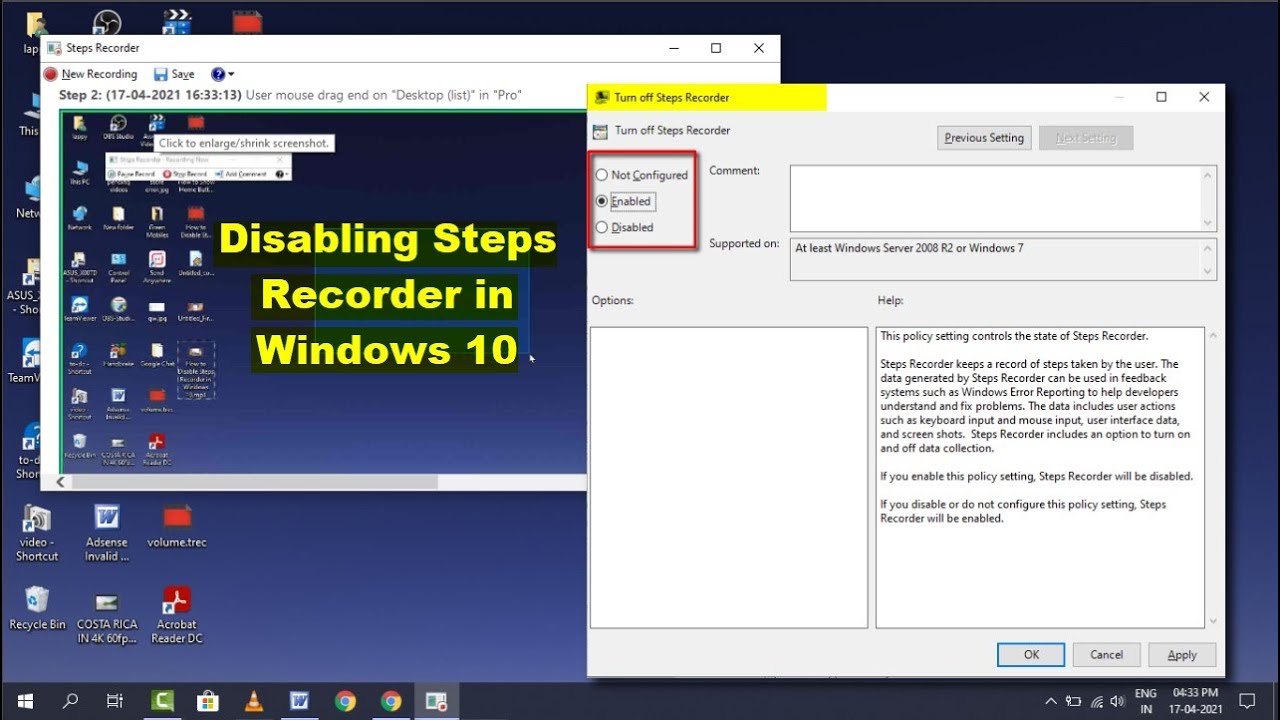Screen dimensions: 1280x720
Task: Click Help pane scroll-down arrow
Action: click(x=1213, y=620)
